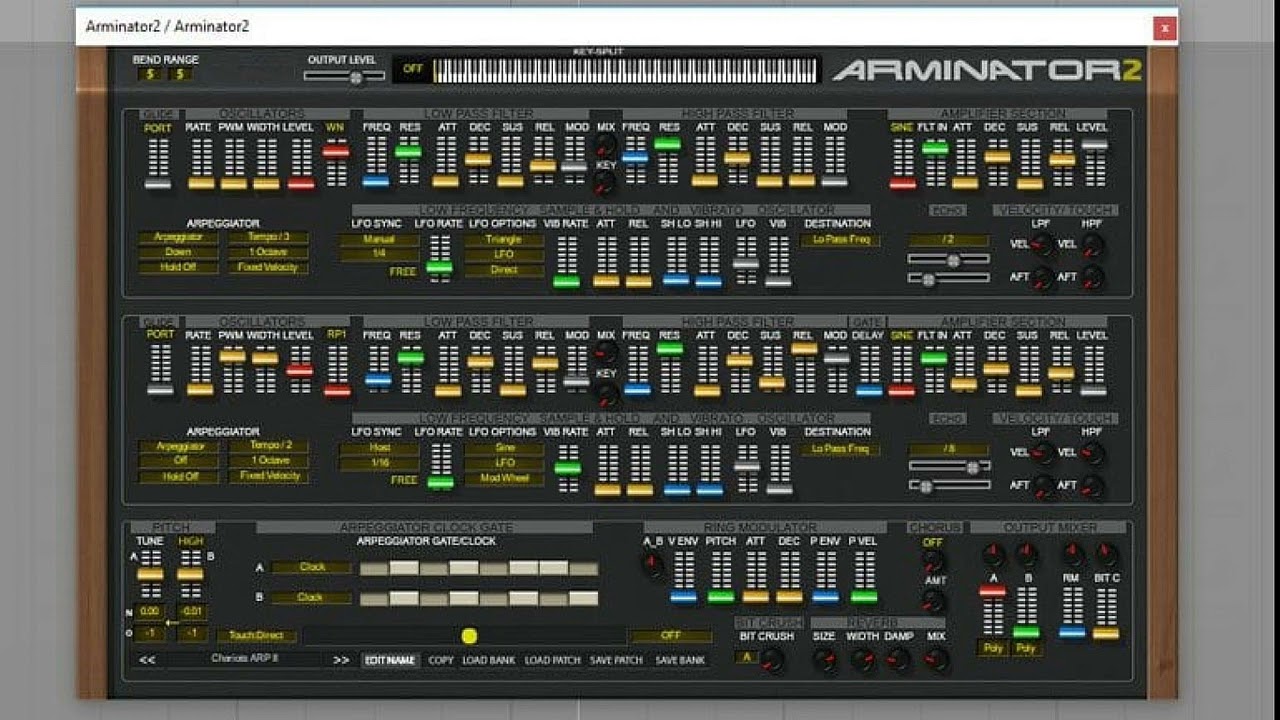Toggle the OFF button beside the yellow dot

click(670, 636)
